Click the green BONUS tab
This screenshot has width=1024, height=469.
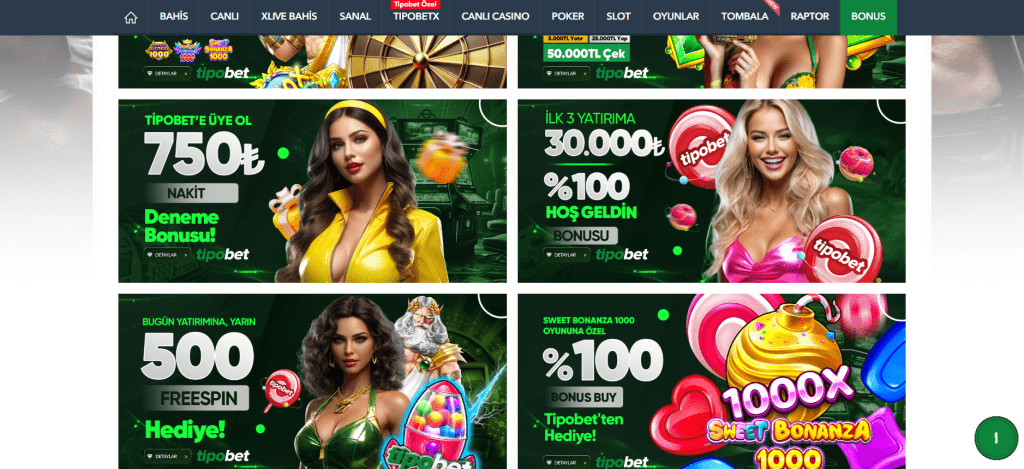click(868, 17)
